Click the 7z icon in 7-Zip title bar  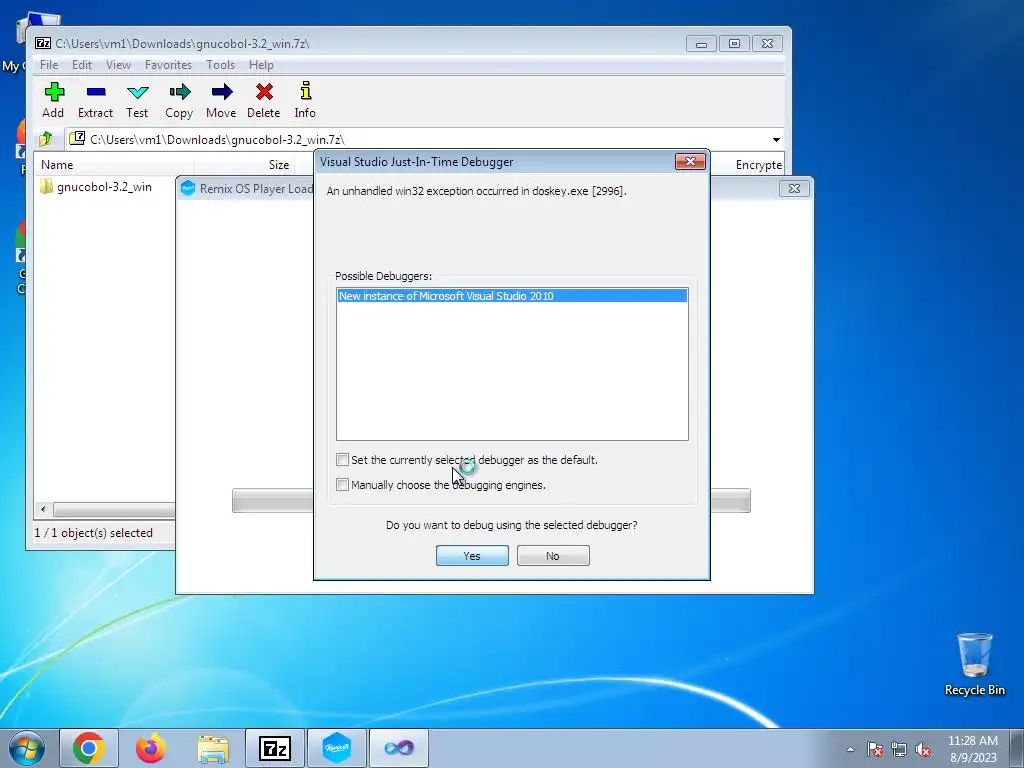43,43
